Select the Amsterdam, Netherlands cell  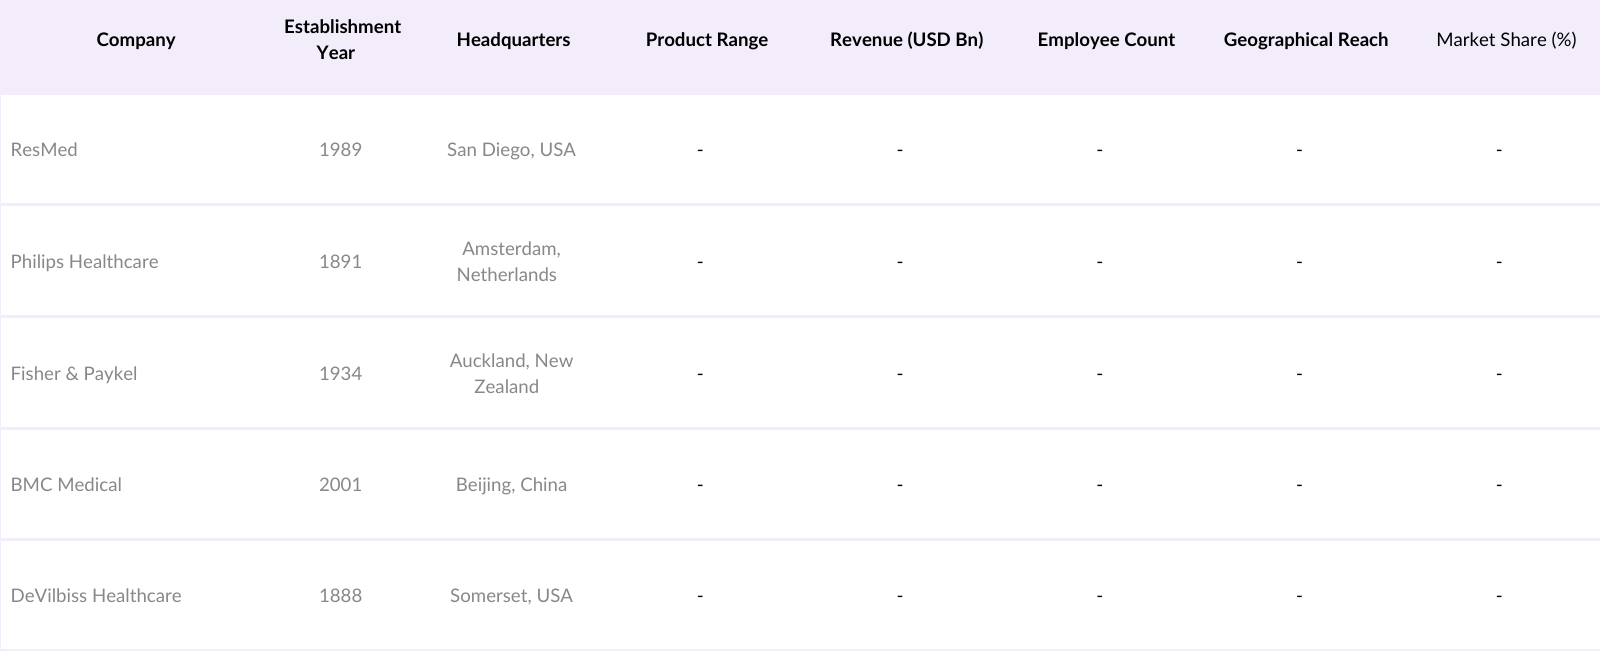click(509, 262)
